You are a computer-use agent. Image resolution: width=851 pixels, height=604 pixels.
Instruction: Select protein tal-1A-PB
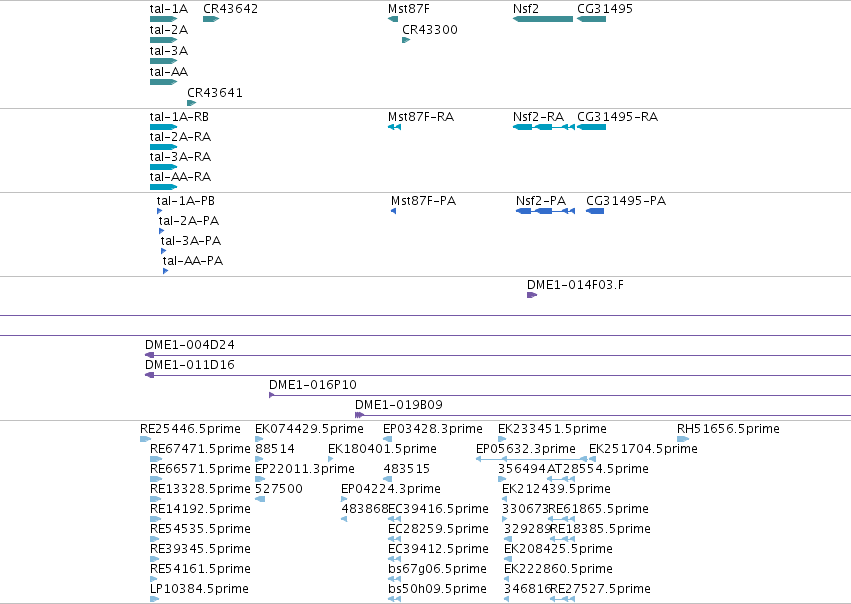(160, 211)
